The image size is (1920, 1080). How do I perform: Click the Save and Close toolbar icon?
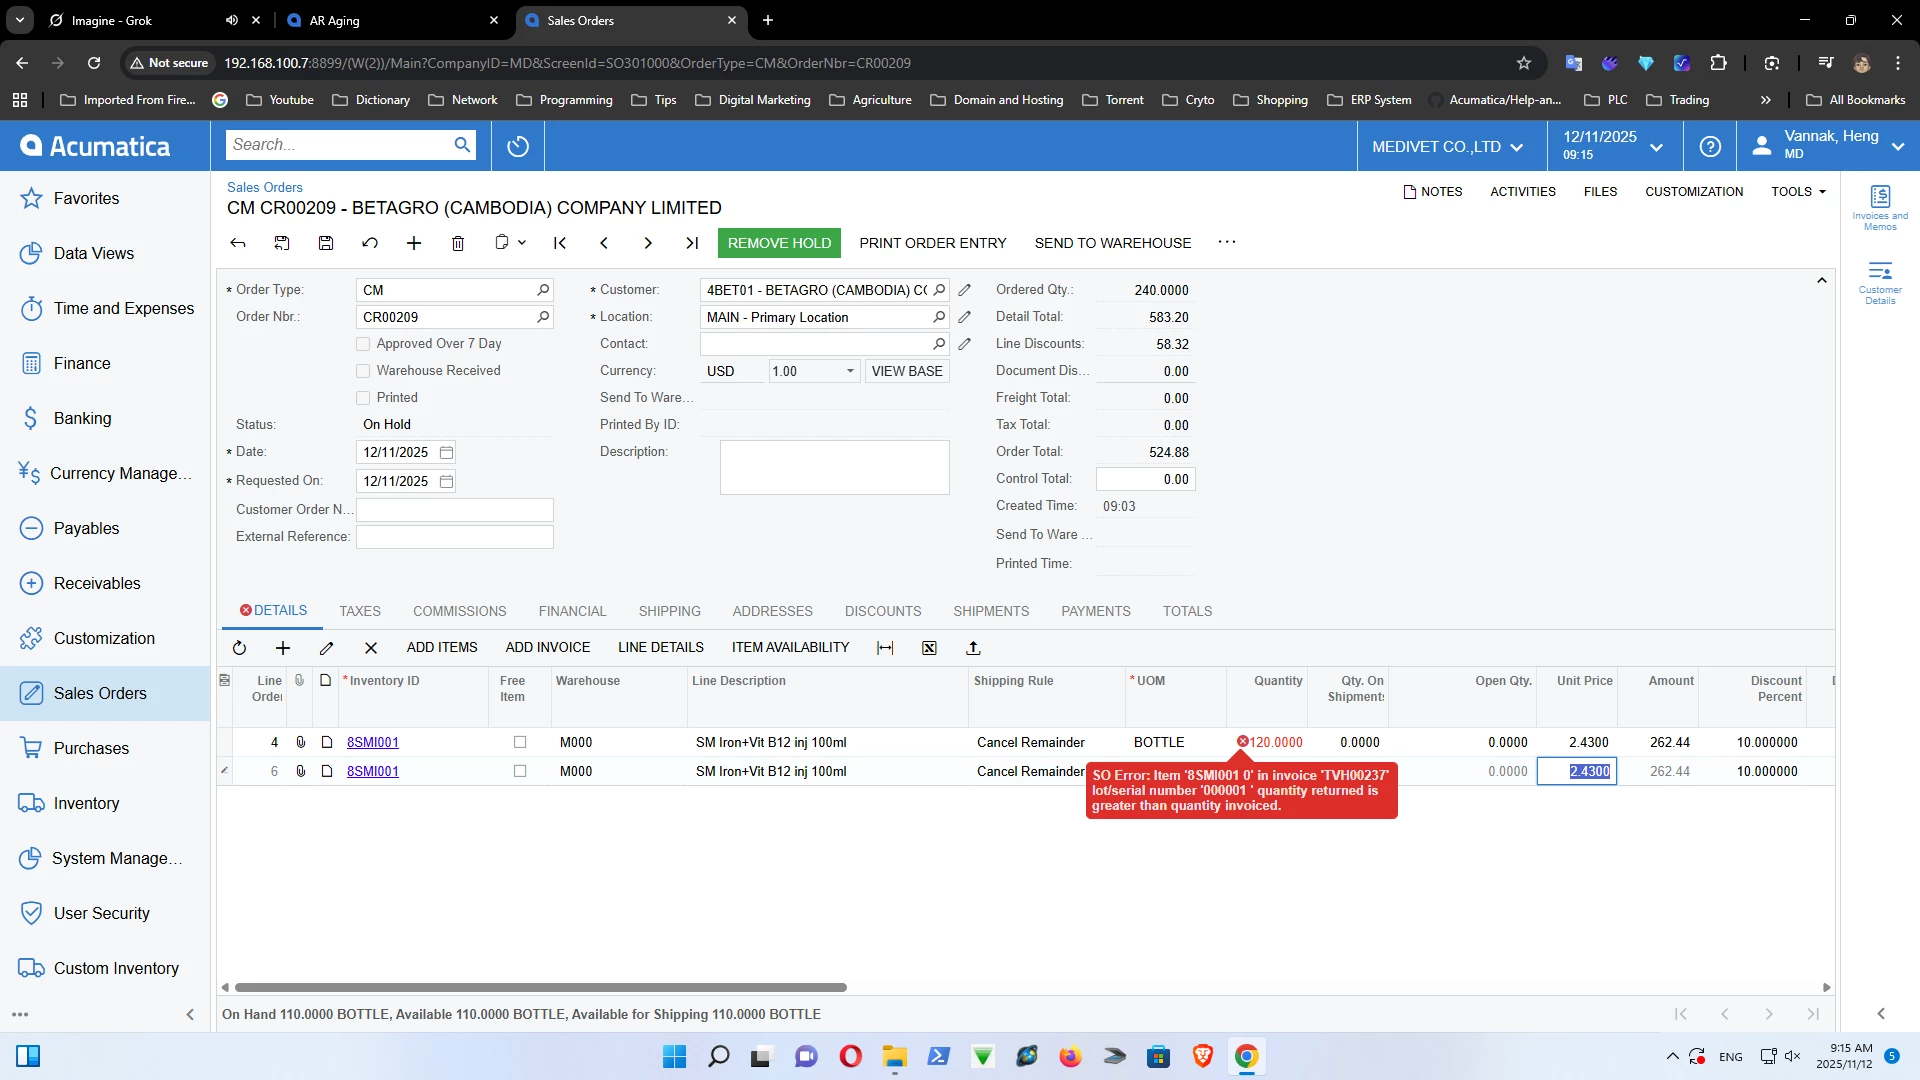[x=282, y=243]
